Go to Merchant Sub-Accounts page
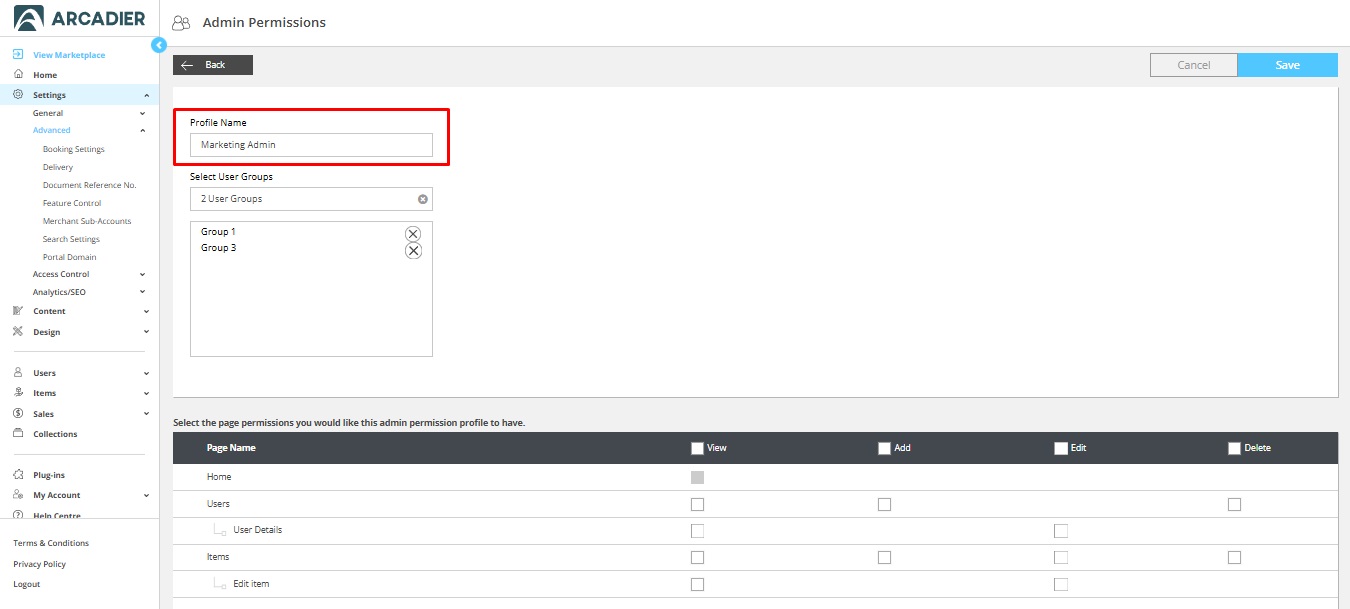 coord(87,221)
